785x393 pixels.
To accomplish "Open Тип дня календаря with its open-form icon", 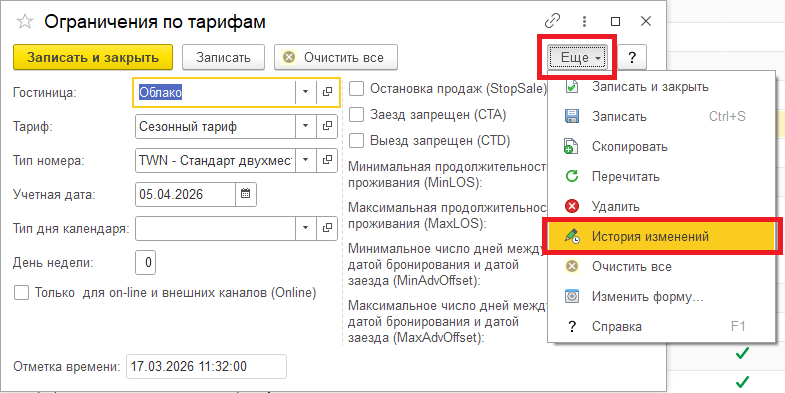I will click(x=327, y=228).
